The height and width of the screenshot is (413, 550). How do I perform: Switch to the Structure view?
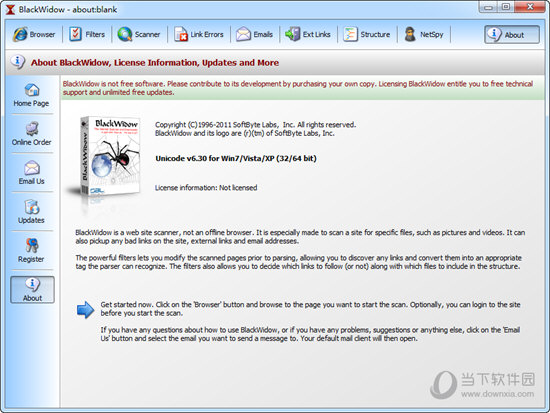click(367, 34)
